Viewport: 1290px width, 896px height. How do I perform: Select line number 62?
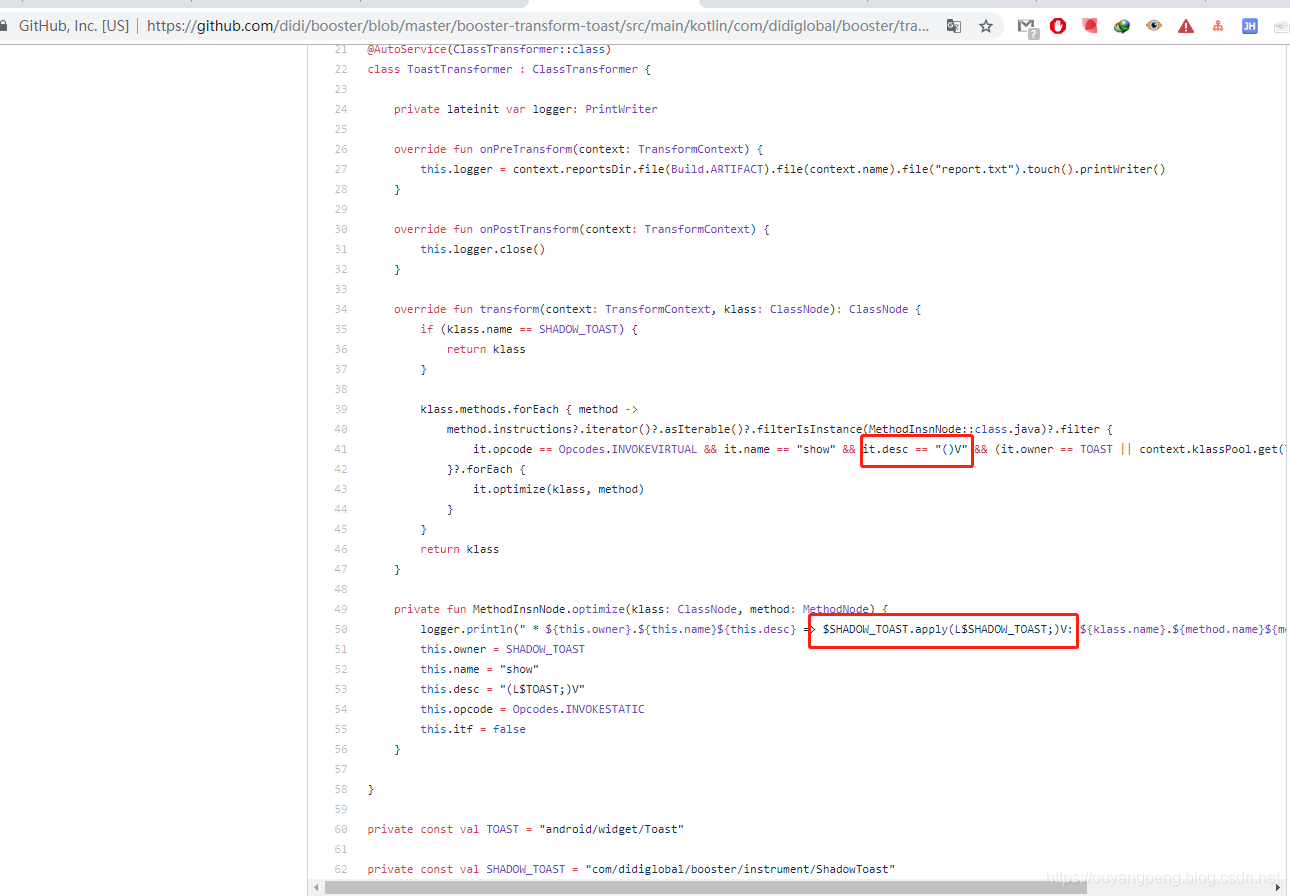coord(341,869)
